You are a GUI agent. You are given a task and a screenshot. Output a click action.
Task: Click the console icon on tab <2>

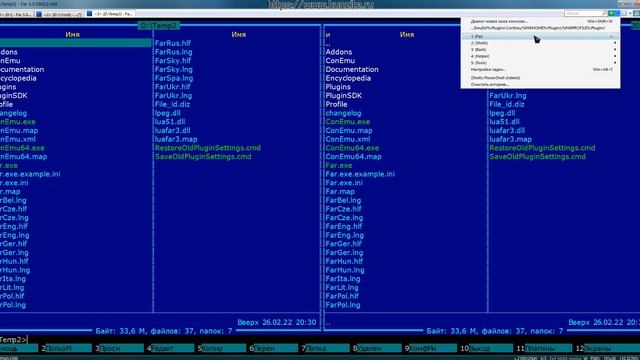[x=39, y=14]
